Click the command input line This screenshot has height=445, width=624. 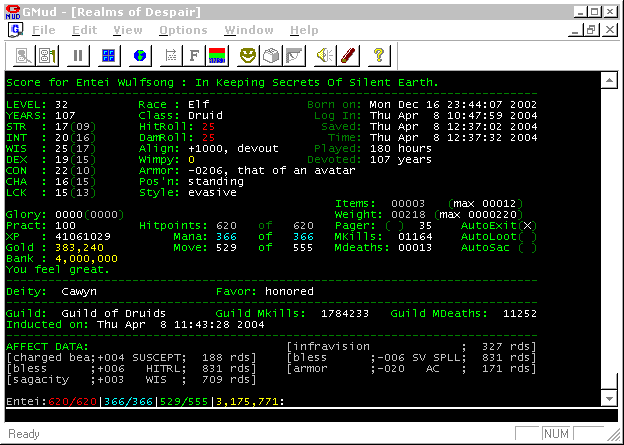coord(312,415)
